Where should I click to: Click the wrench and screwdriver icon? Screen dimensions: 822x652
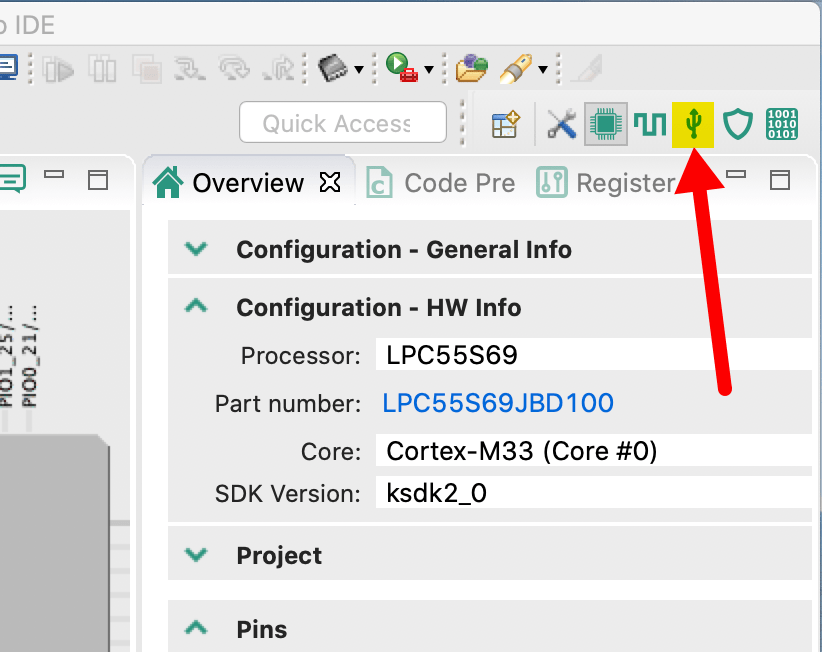tap(561, 124)
